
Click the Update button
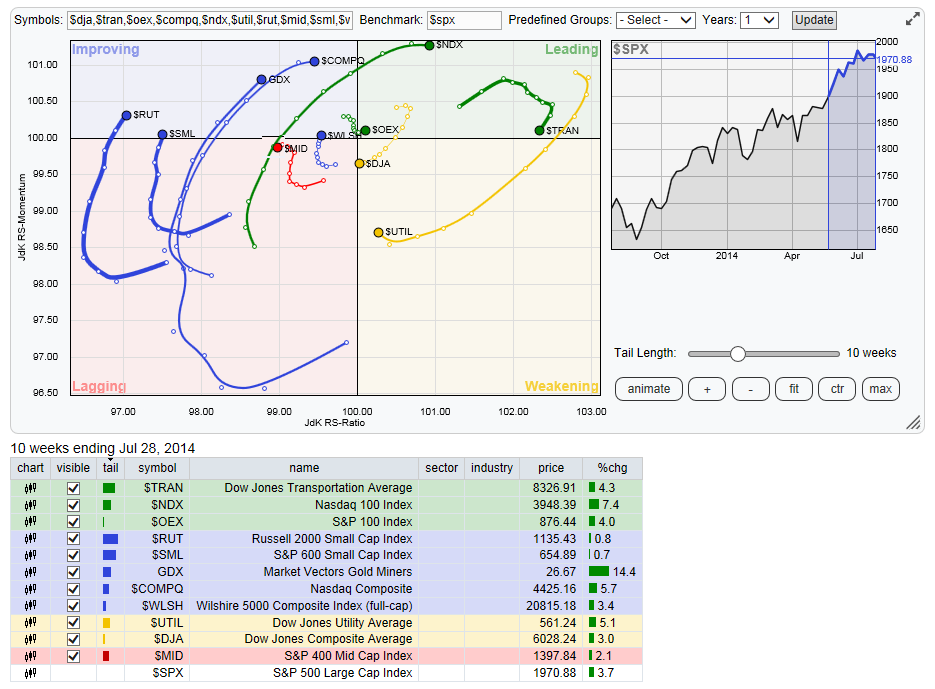pyautogui.click(x=814, y=20)
